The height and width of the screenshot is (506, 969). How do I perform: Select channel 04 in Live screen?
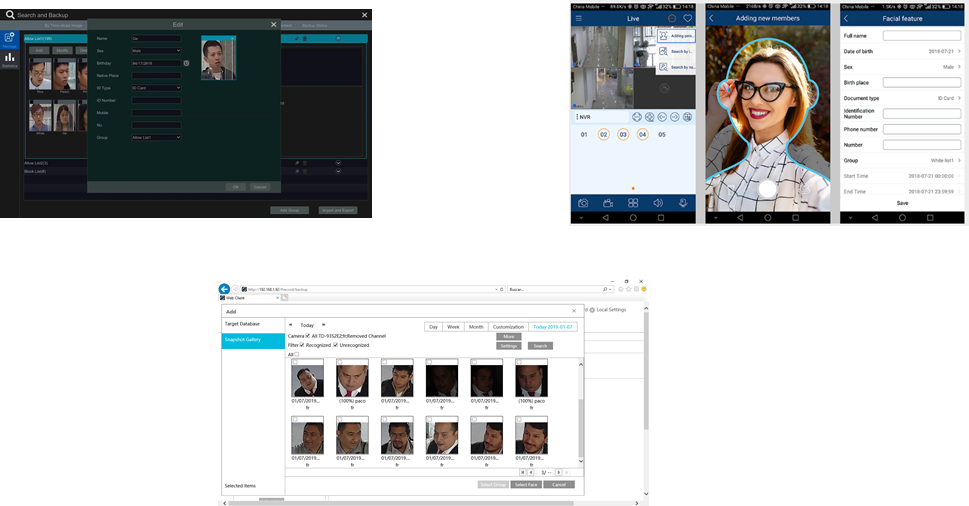[643, 134]
